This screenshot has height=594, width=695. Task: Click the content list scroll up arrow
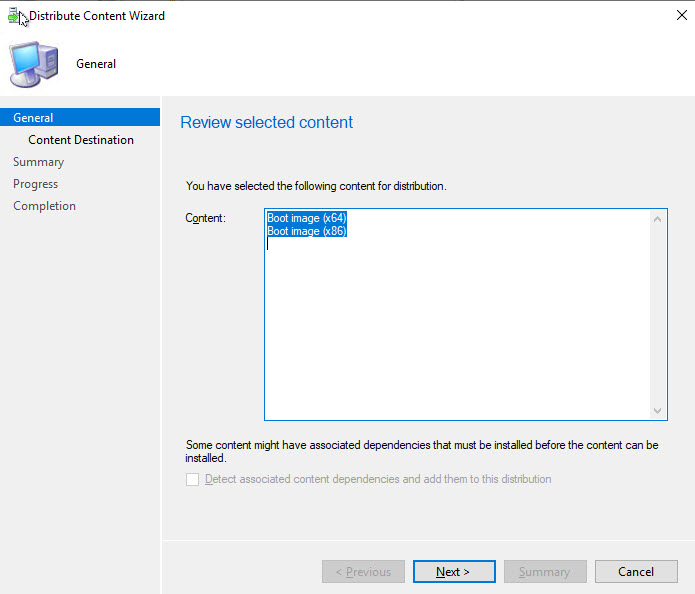(658, 219)
